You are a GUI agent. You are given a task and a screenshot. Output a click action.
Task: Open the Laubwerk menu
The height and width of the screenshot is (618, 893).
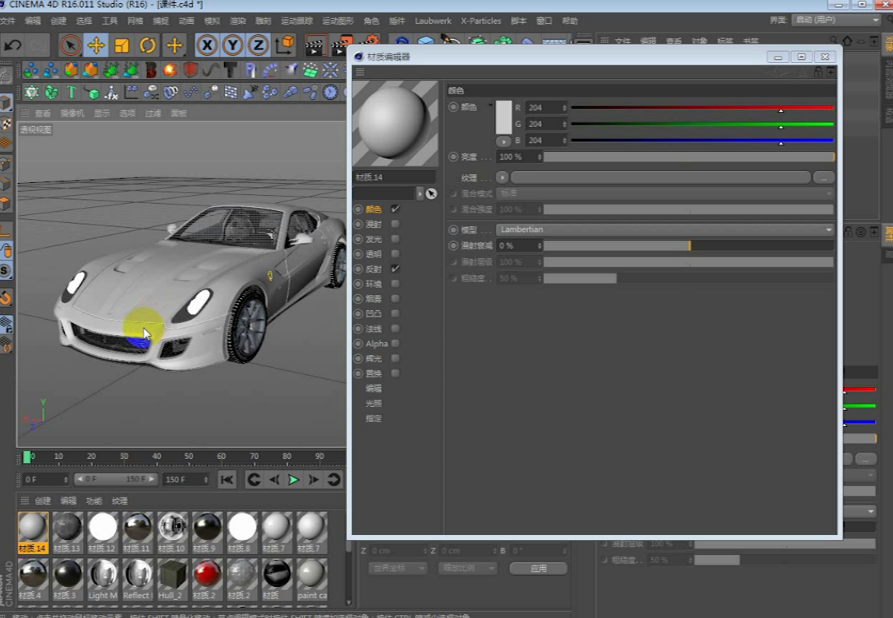pyautogui.click(x=433, y=21)
